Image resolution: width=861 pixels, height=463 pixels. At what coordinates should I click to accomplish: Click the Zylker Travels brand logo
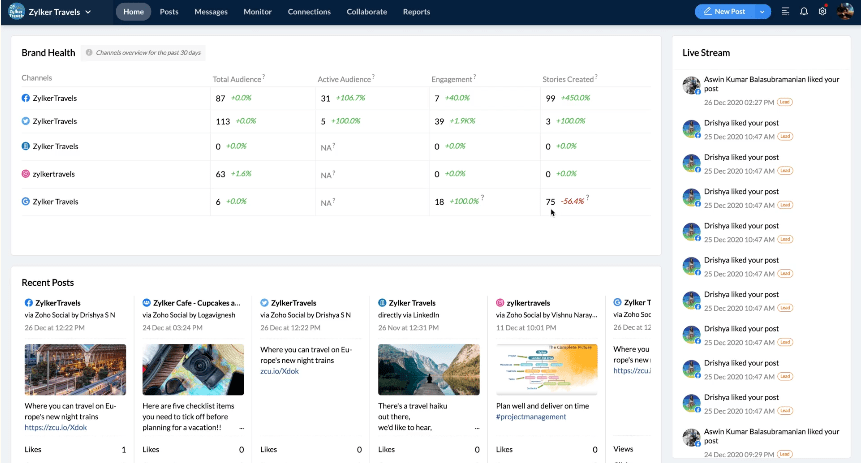pos(16,12)
